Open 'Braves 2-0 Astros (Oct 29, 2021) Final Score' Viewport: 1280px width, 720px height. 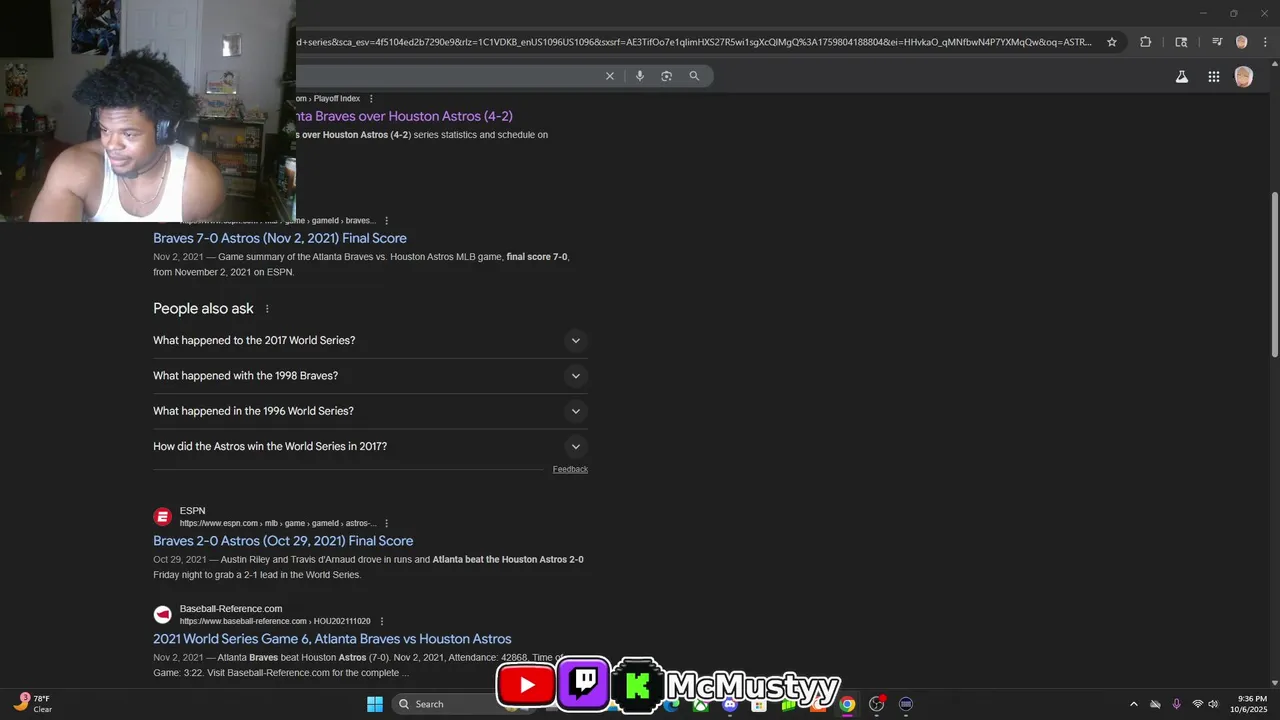point(283,541)
